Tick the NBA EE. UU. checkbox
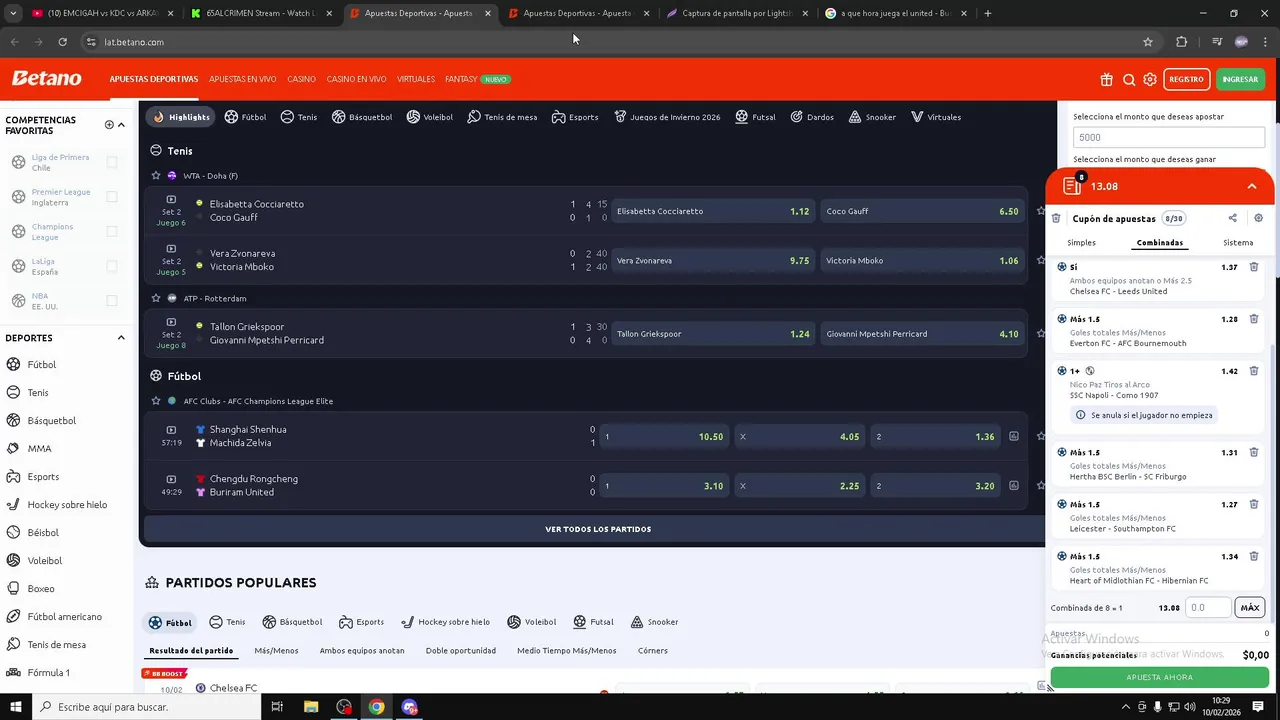The width and height of the screenshot is (1280, 720). 112,300
